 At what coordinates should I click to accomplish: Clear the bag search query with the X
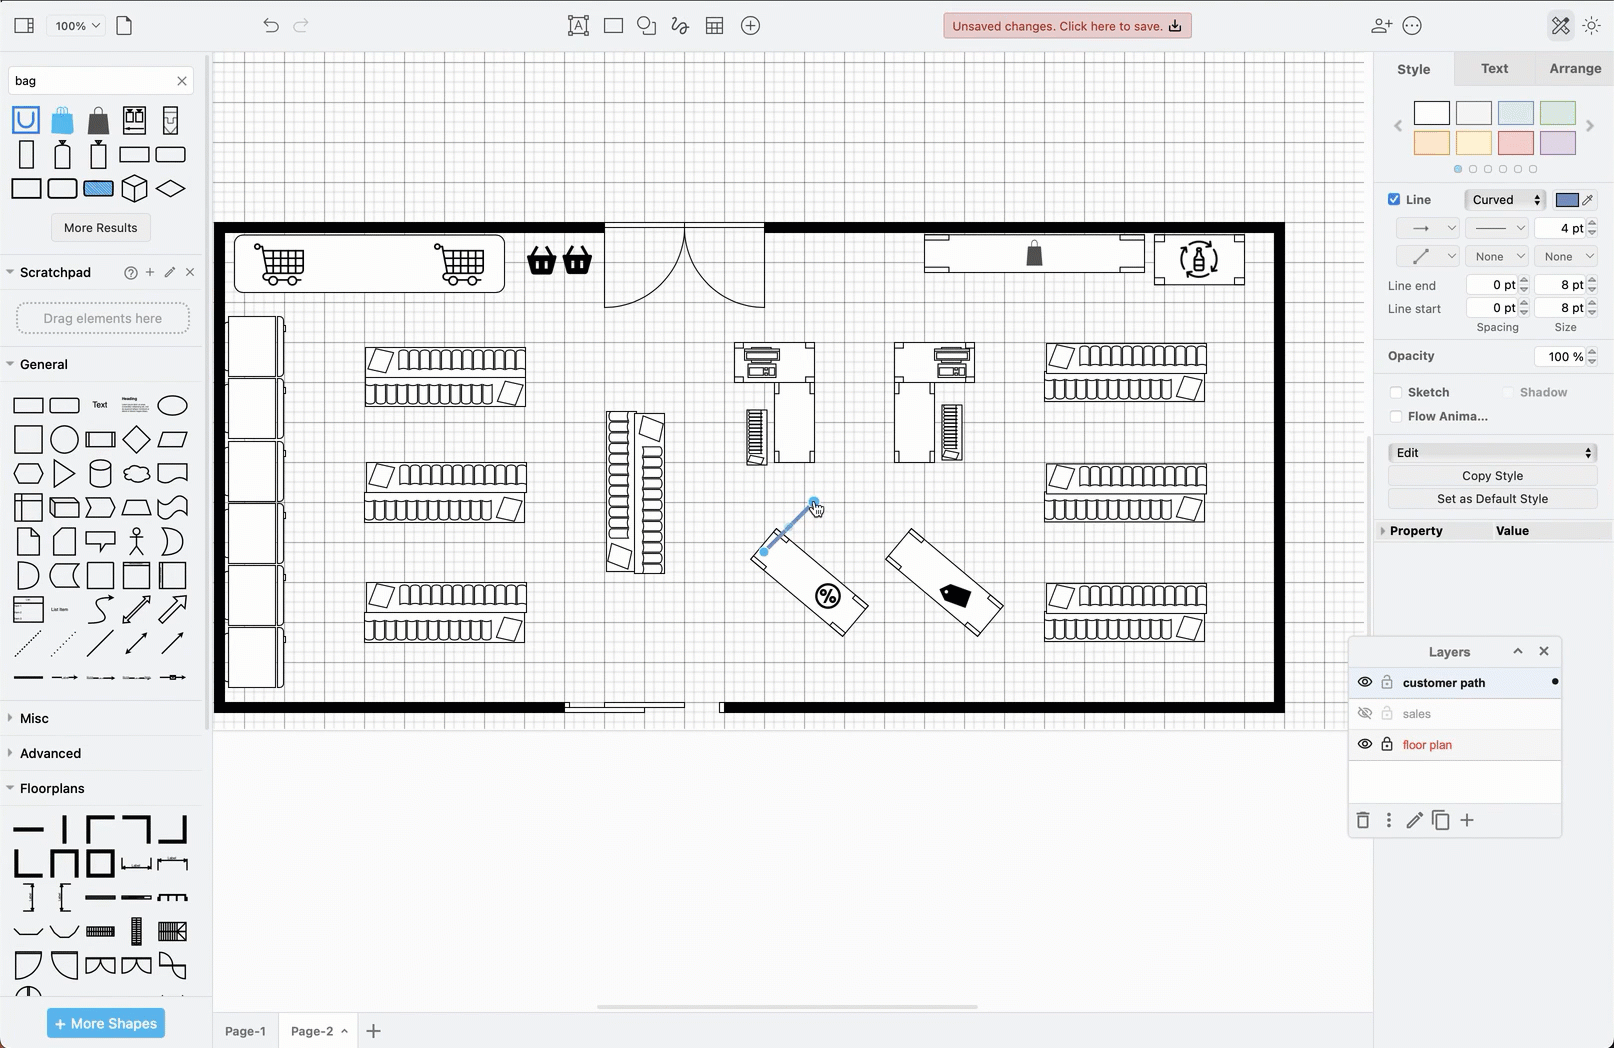pos(181,80)
